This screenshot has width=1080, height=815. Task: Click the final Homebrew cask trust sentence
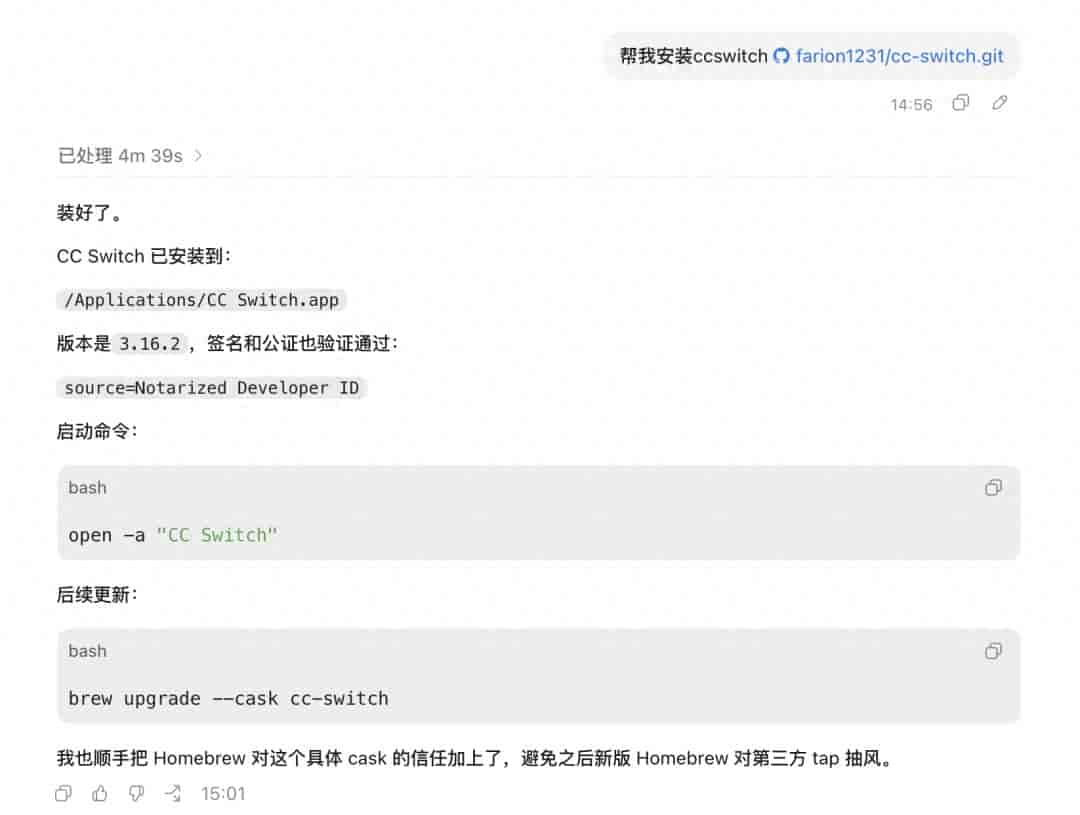coord(476,759)
